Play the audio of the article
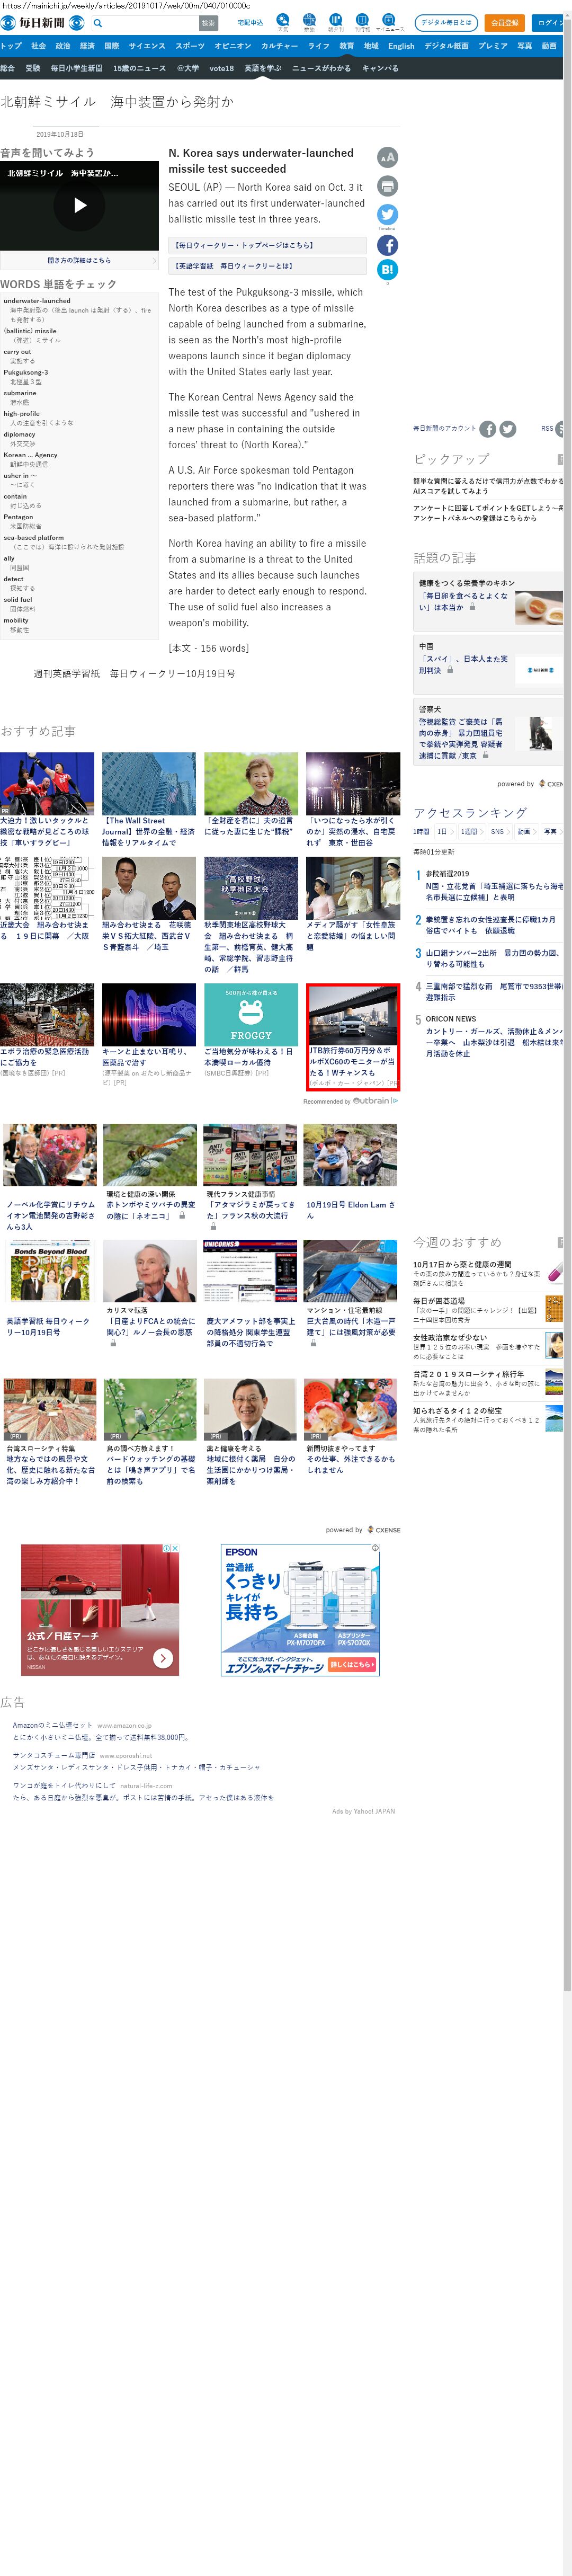 [x=80, y=205]
